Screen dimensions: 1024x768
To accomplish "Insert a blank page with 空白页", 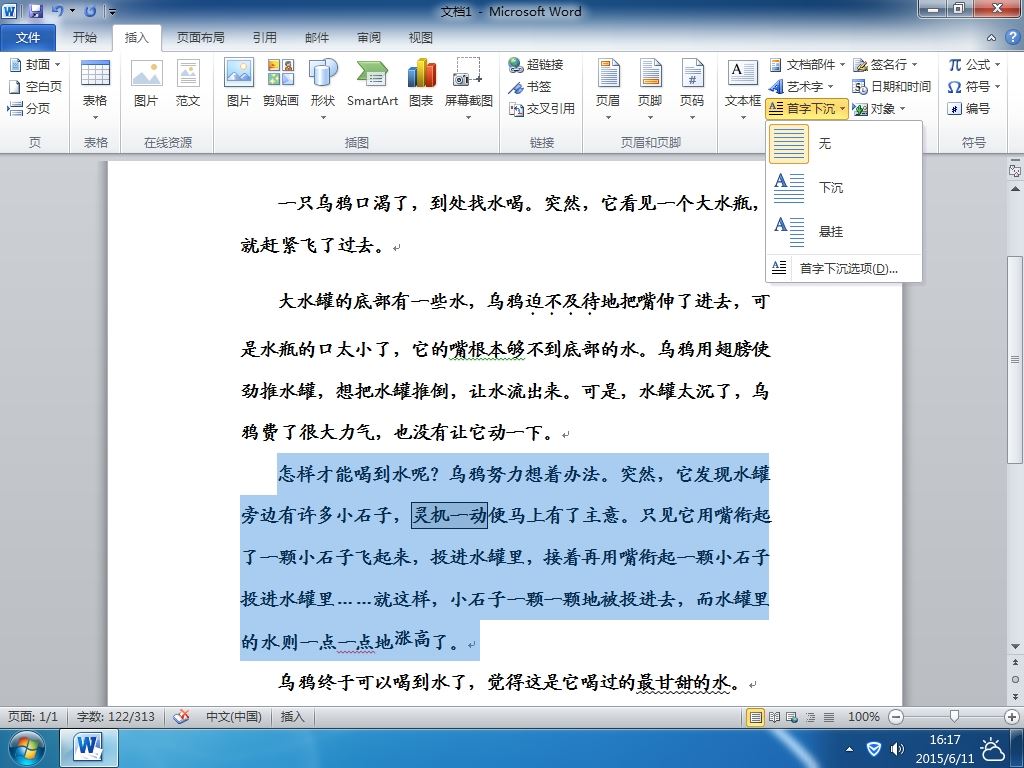I will pos(35,86).
